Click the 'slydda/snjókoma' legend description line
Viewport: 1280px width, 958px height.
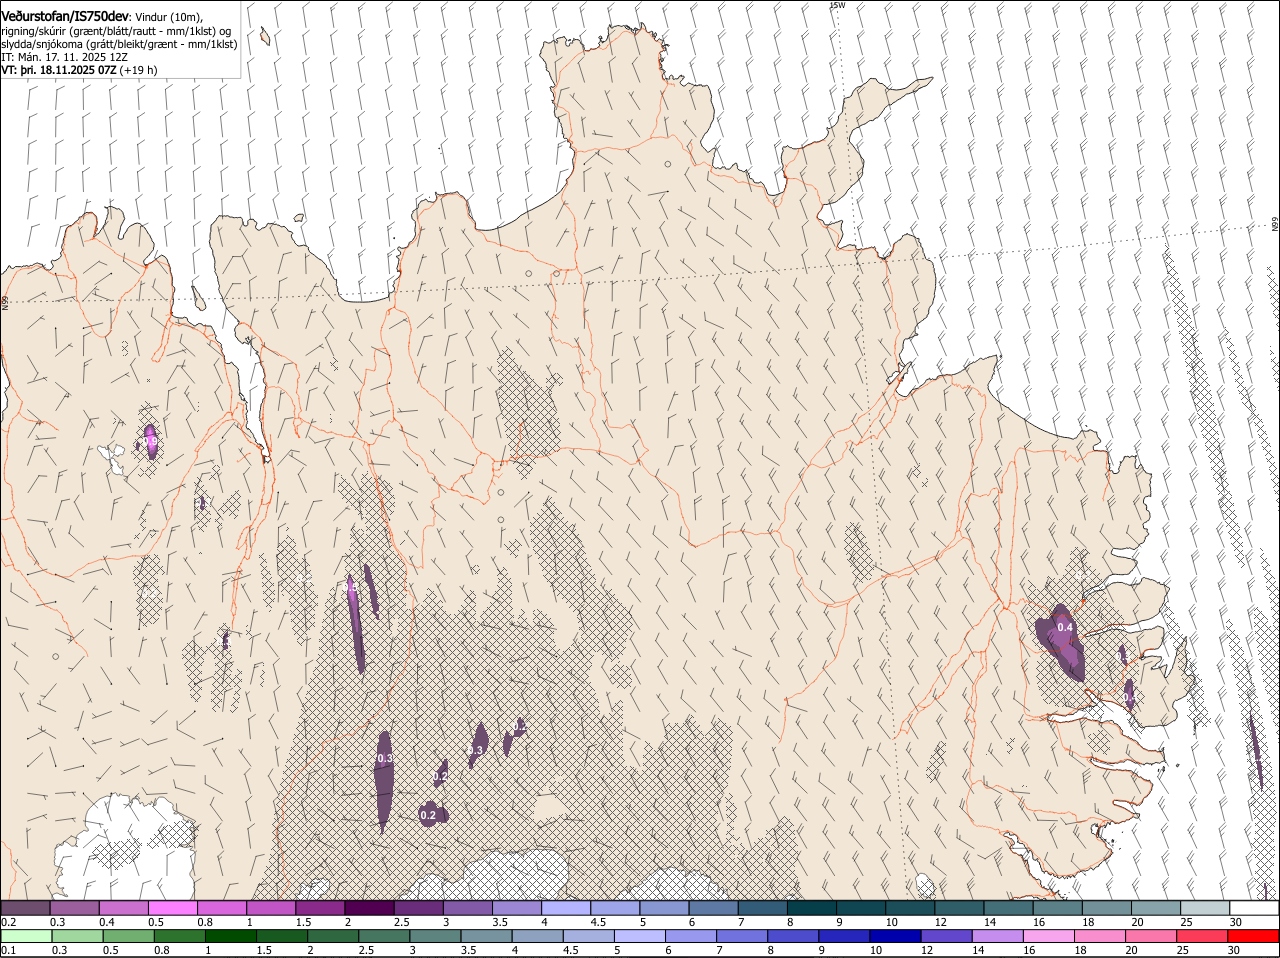(x=119, y=44)
